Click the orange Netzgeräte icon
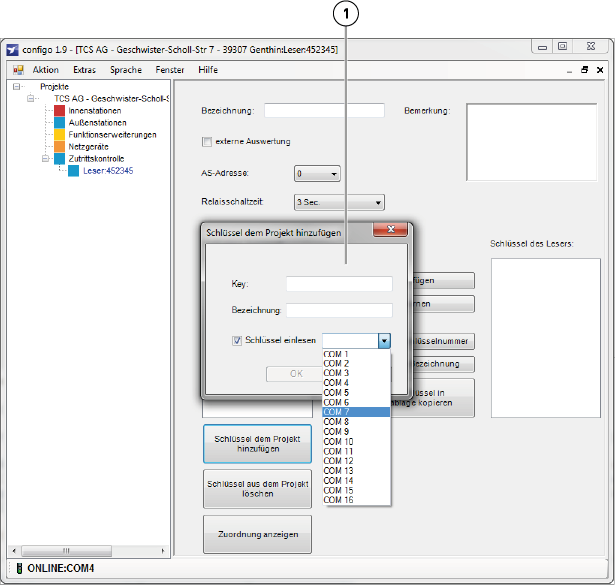This screenshot has height=585, width=615. (x=60, y=147)
